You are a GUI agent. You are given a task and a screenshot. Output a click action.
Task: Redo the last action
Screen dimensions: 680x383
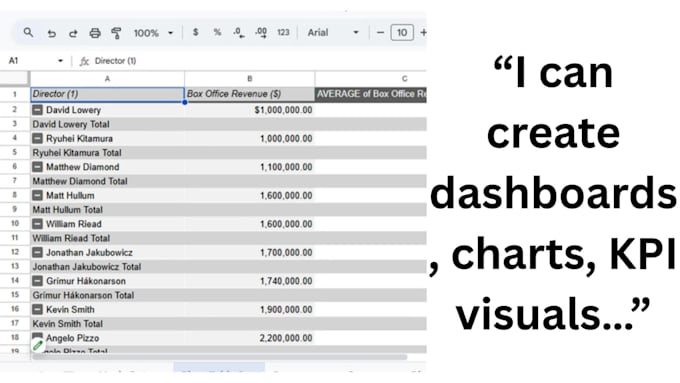[73, 33]
